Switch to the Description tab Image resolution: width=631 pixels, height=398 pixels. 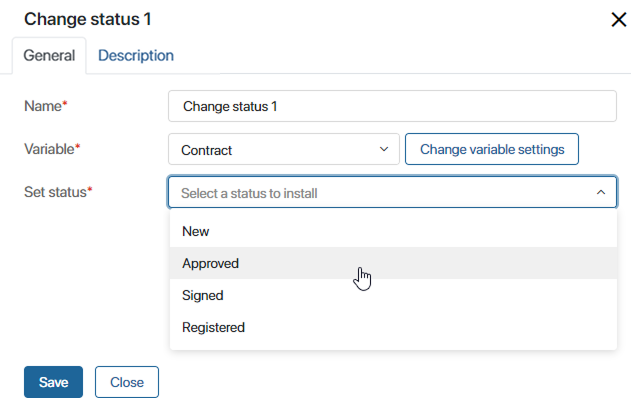click(136, 56)
